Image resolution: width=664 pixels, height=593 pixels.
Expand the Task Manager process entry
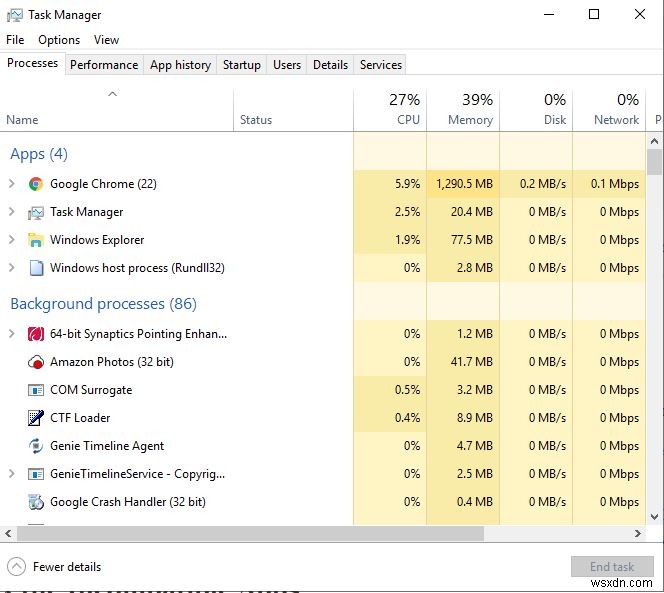[x=12, y=212]
